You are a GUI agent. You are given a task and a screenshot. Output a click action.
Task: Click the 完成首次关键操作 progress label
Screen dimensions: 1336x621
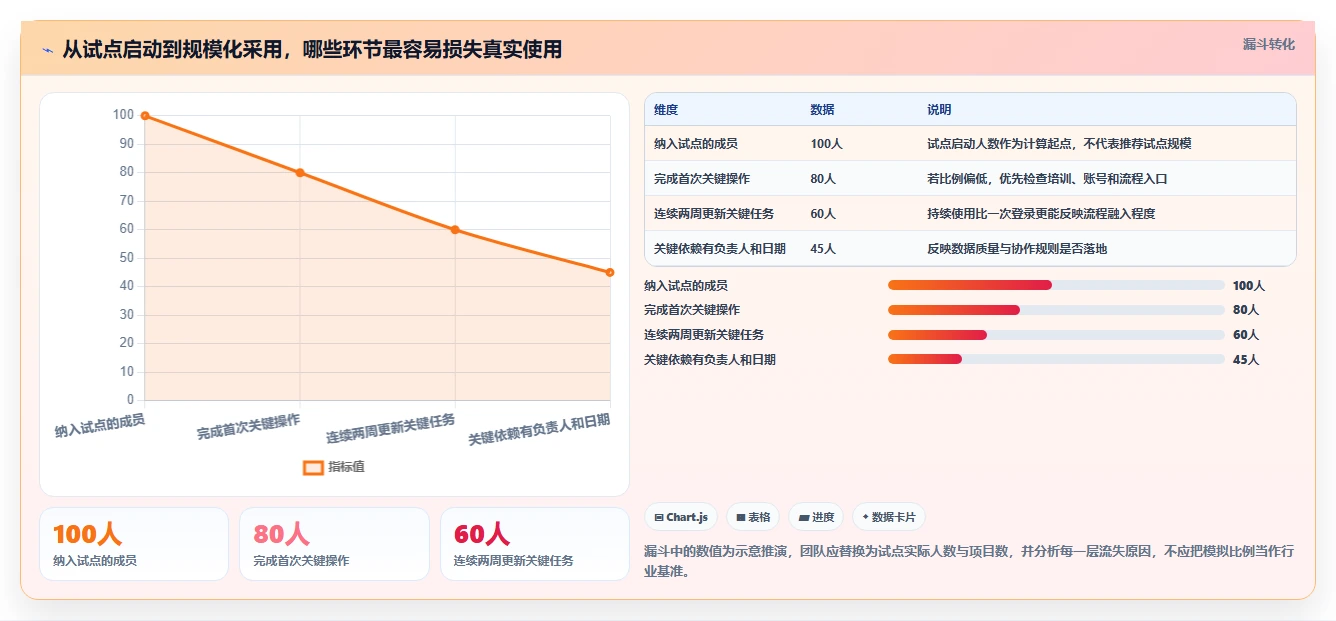tap(692, 310)
